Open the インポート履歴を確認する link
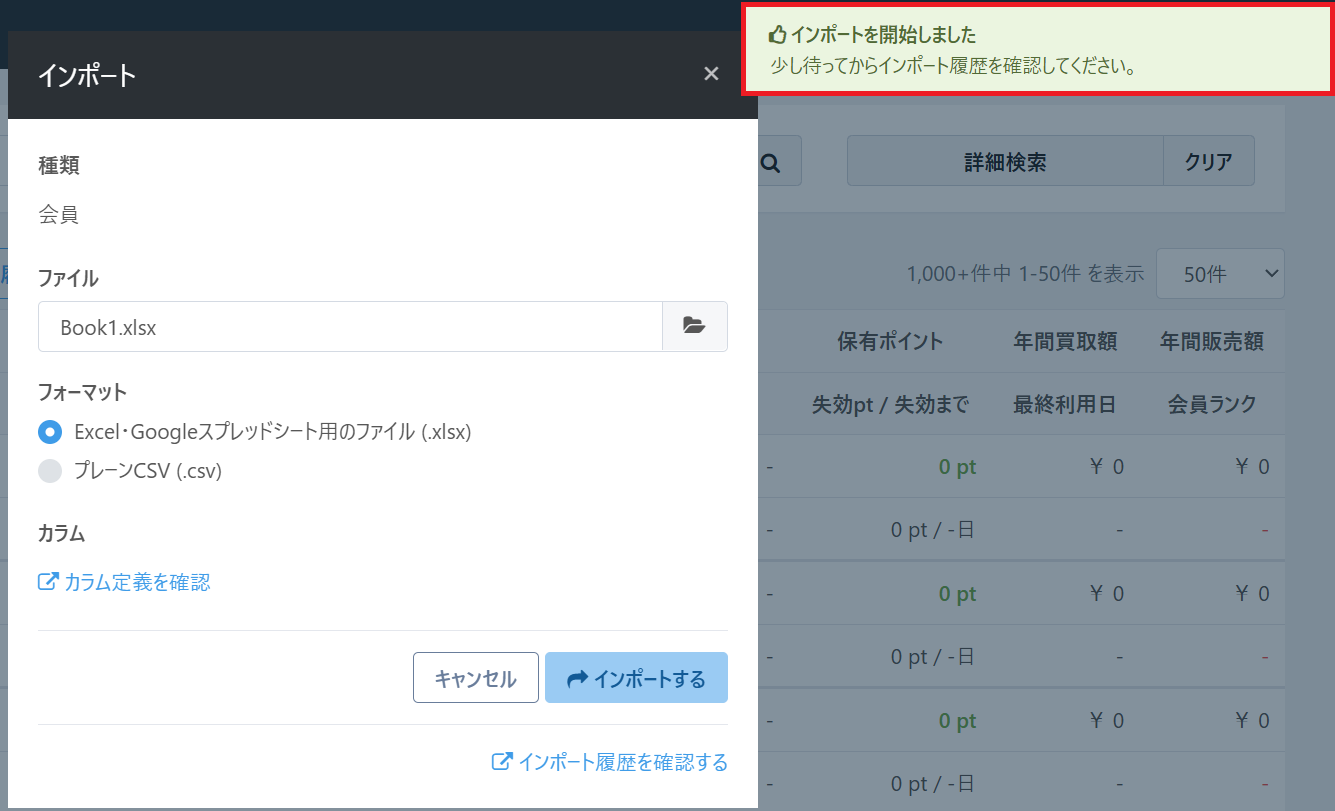The width and height of the screenshot is (1335, 811). [610, 762]
